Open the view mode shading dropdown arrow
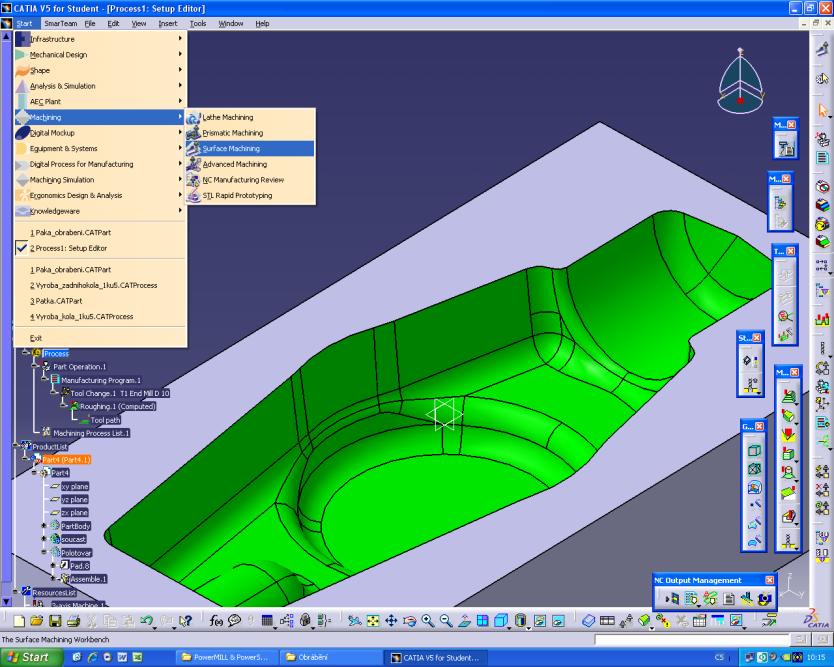 [x=529, y=628]
